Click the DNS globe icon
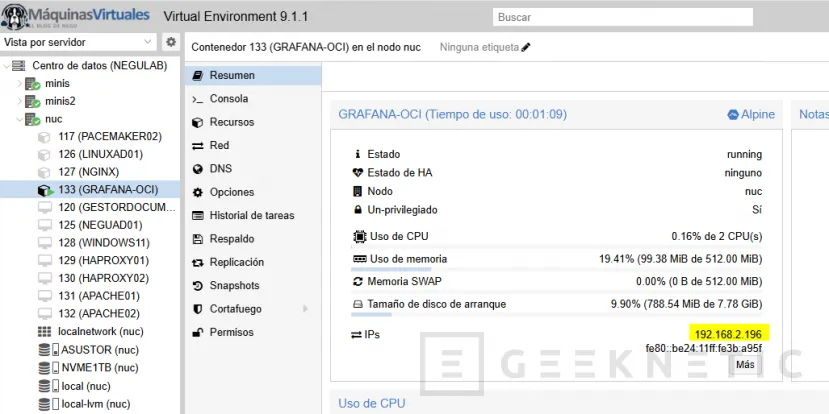The height and width of the screenshot is (414, 829). click(x=198, y=169)
